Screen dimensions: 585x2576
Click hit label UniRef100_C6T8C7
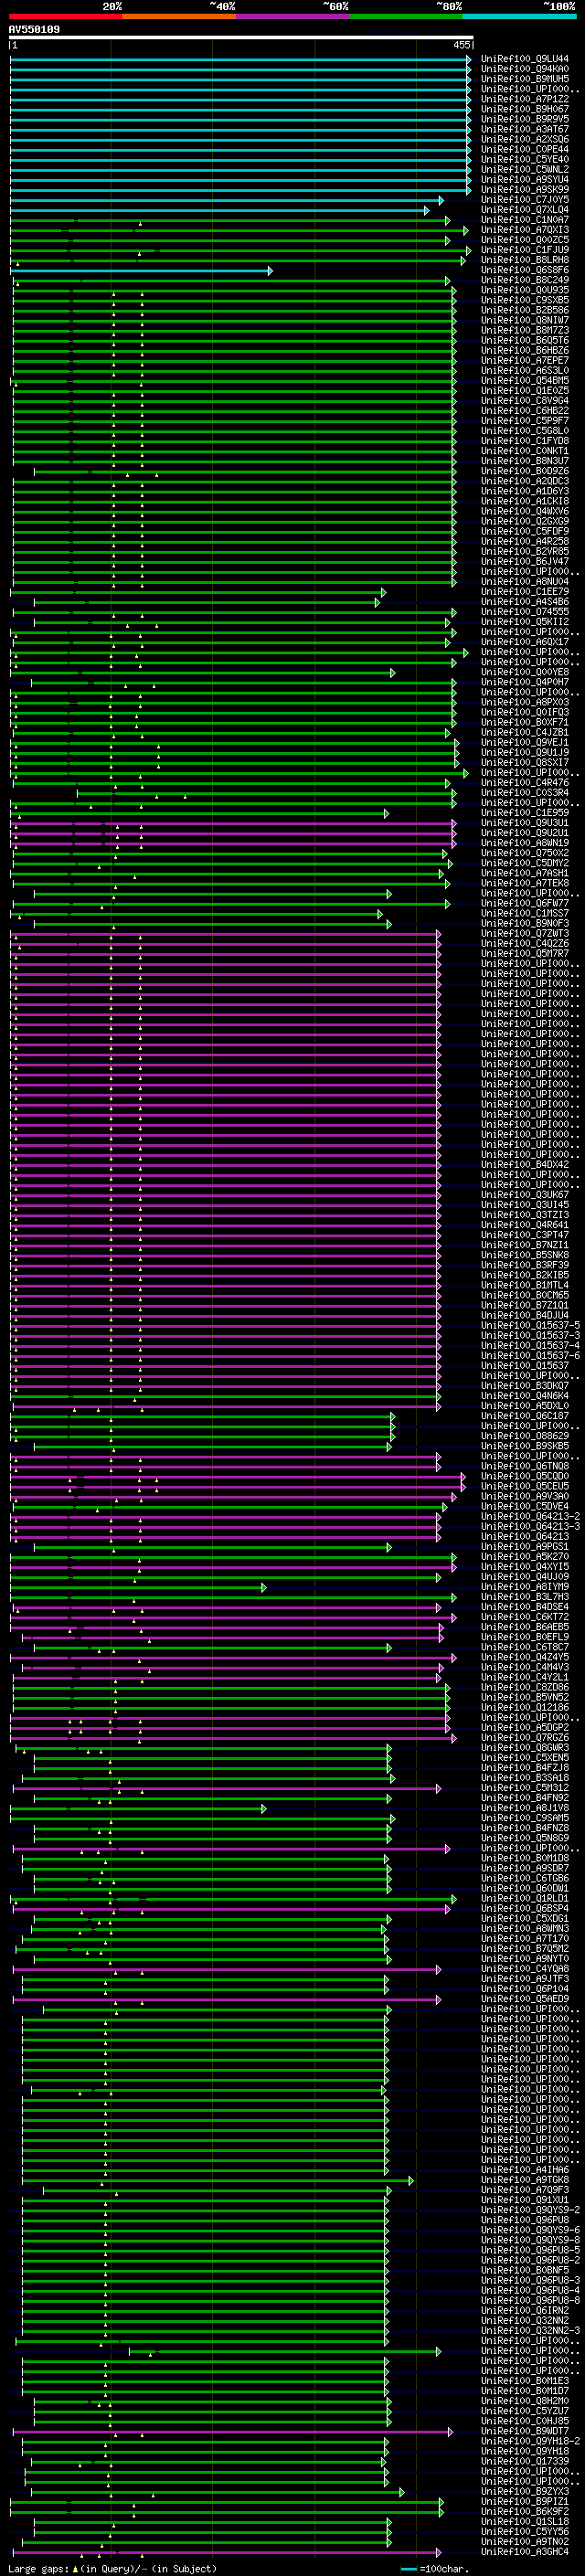tap(525, 1647)
